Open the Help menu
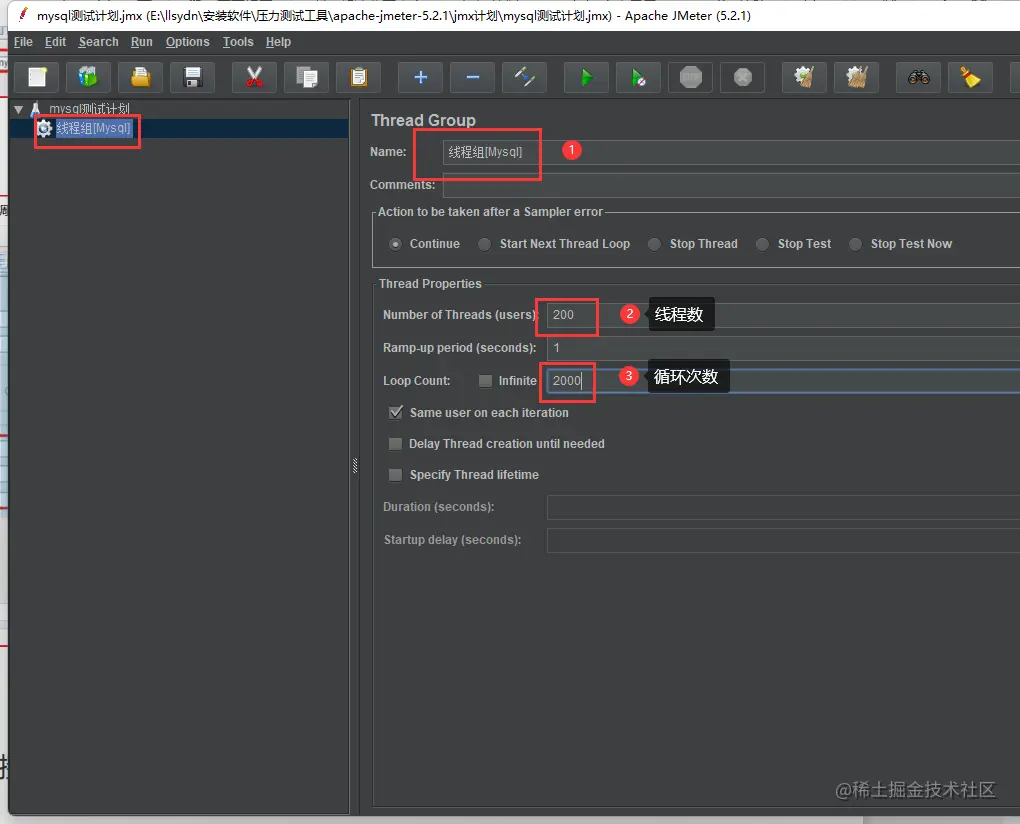1020x824 pixels. point(278,42)
